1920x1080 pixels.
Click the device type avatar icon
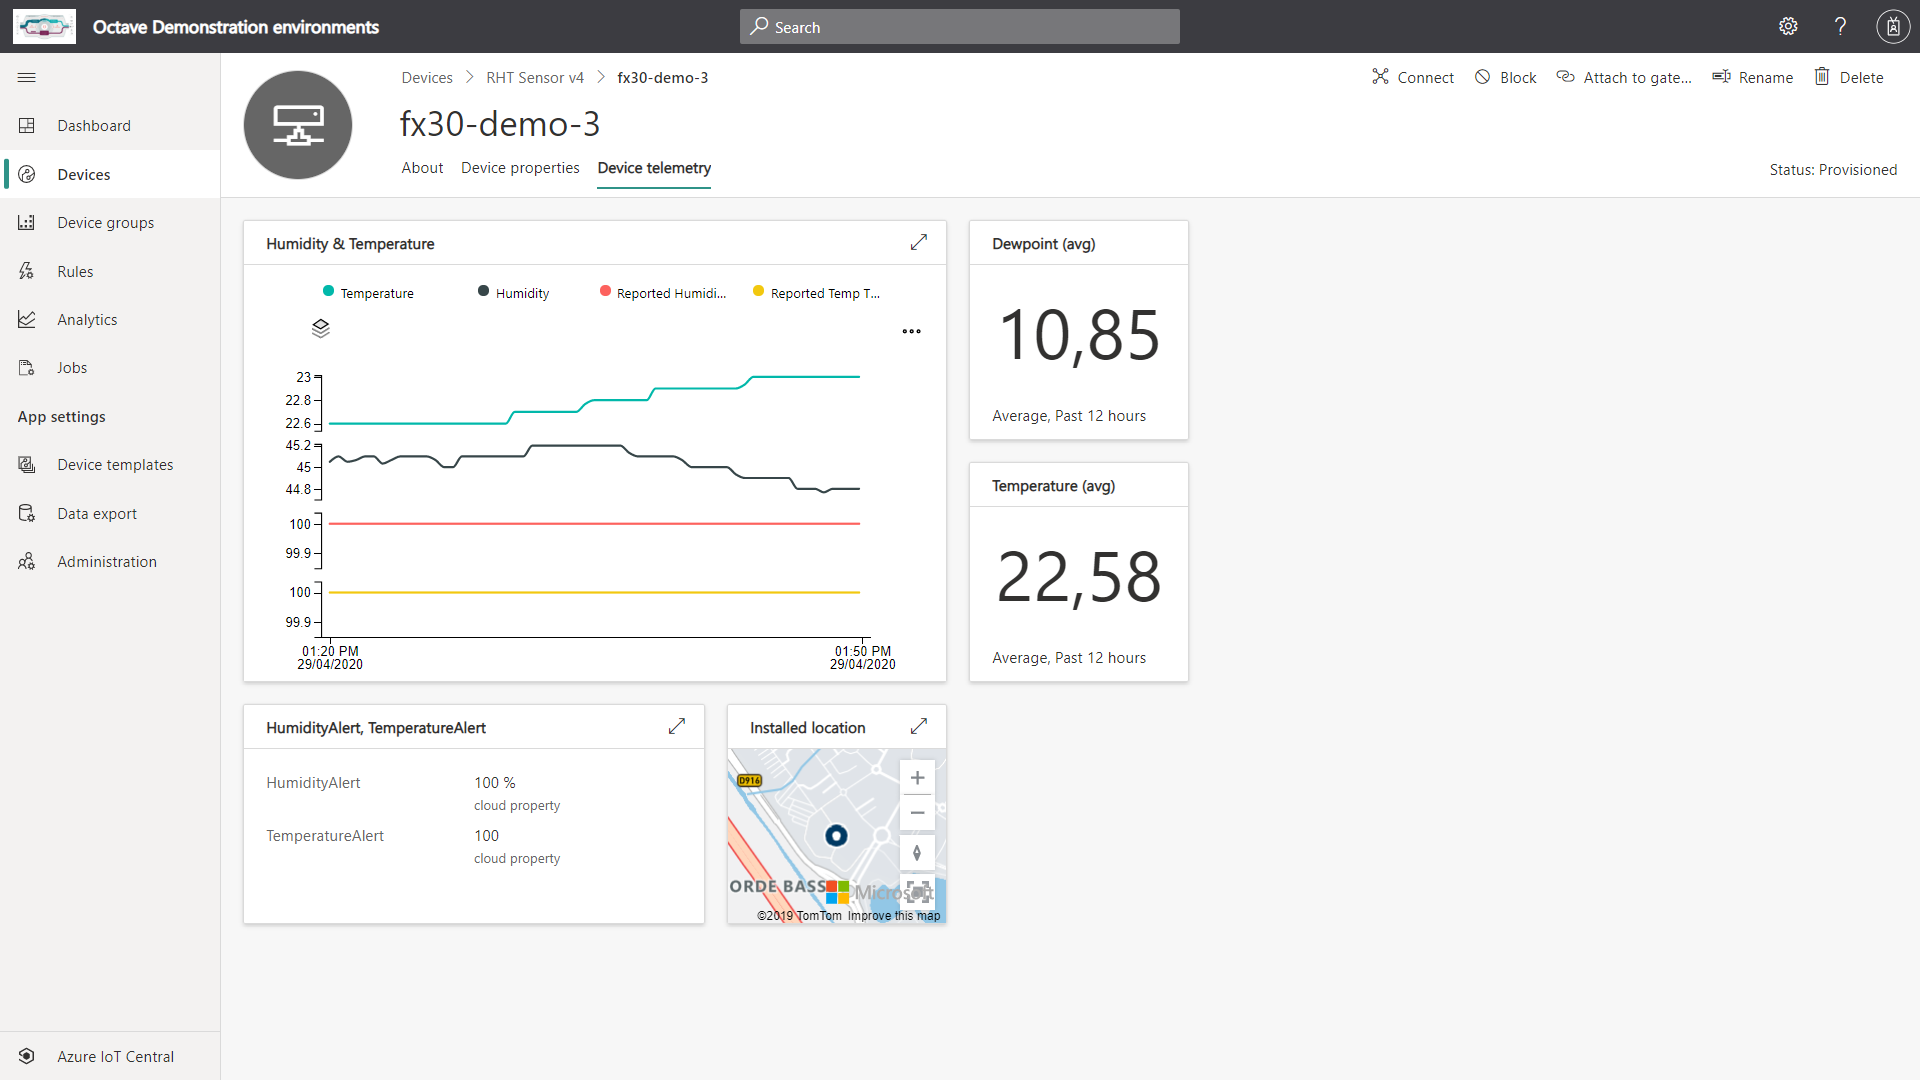click(x=298, y=125)
